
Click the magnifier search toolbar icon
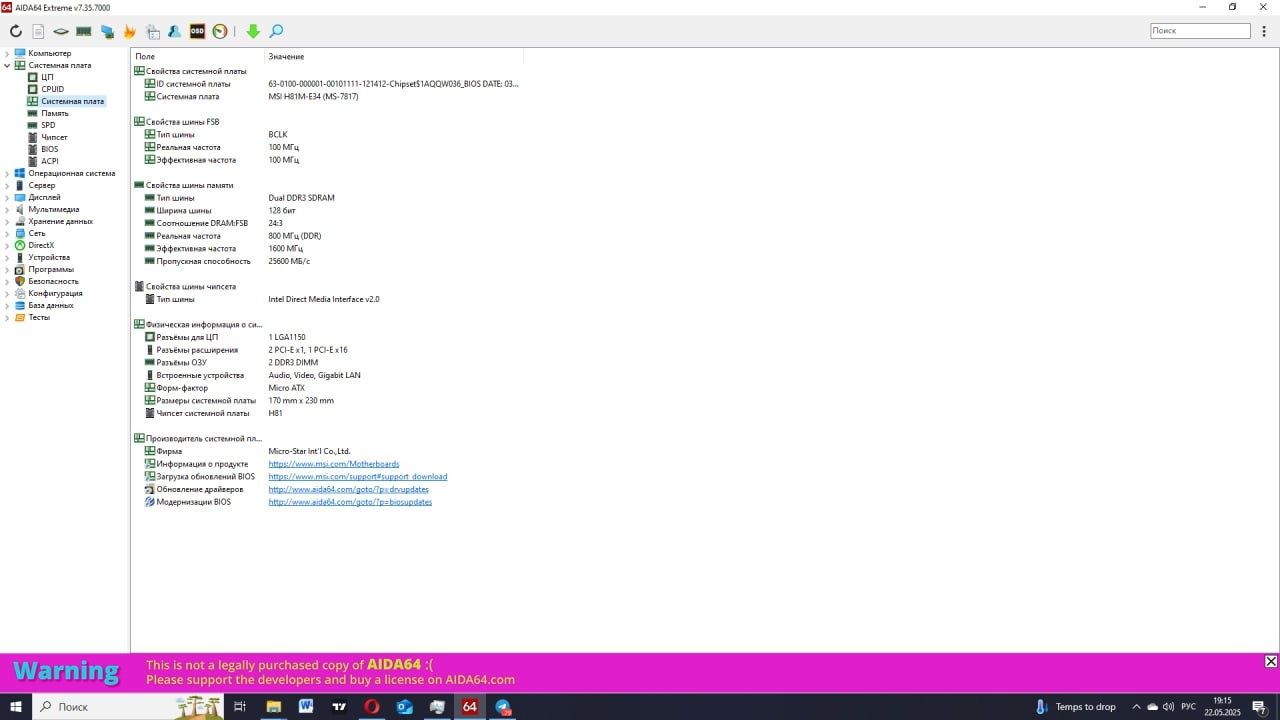[x=276, y=32]
